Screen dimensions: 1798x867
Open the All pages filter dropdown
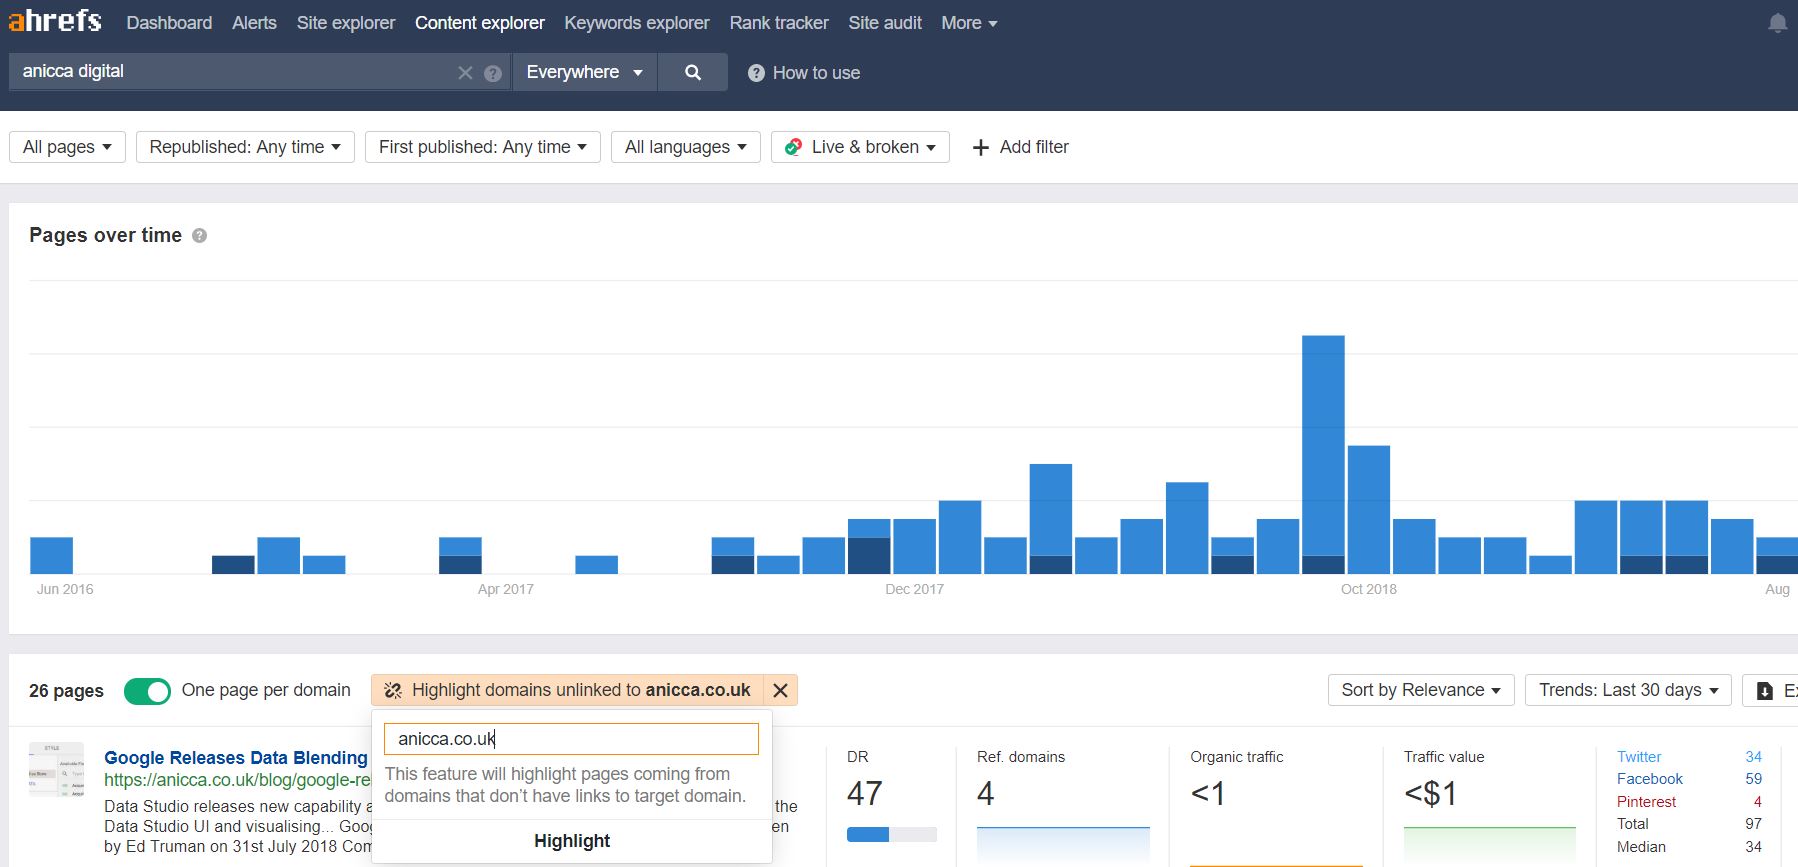coord(67,147)
